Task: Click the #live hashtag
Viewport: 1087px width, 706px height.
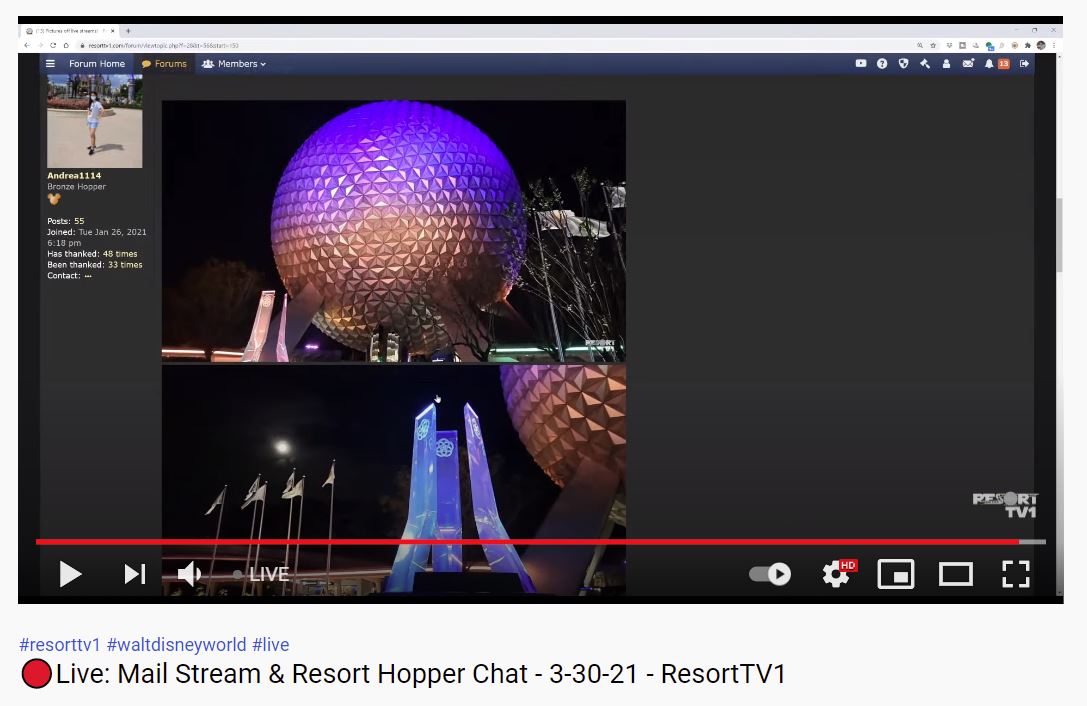Action: [270, 645]
